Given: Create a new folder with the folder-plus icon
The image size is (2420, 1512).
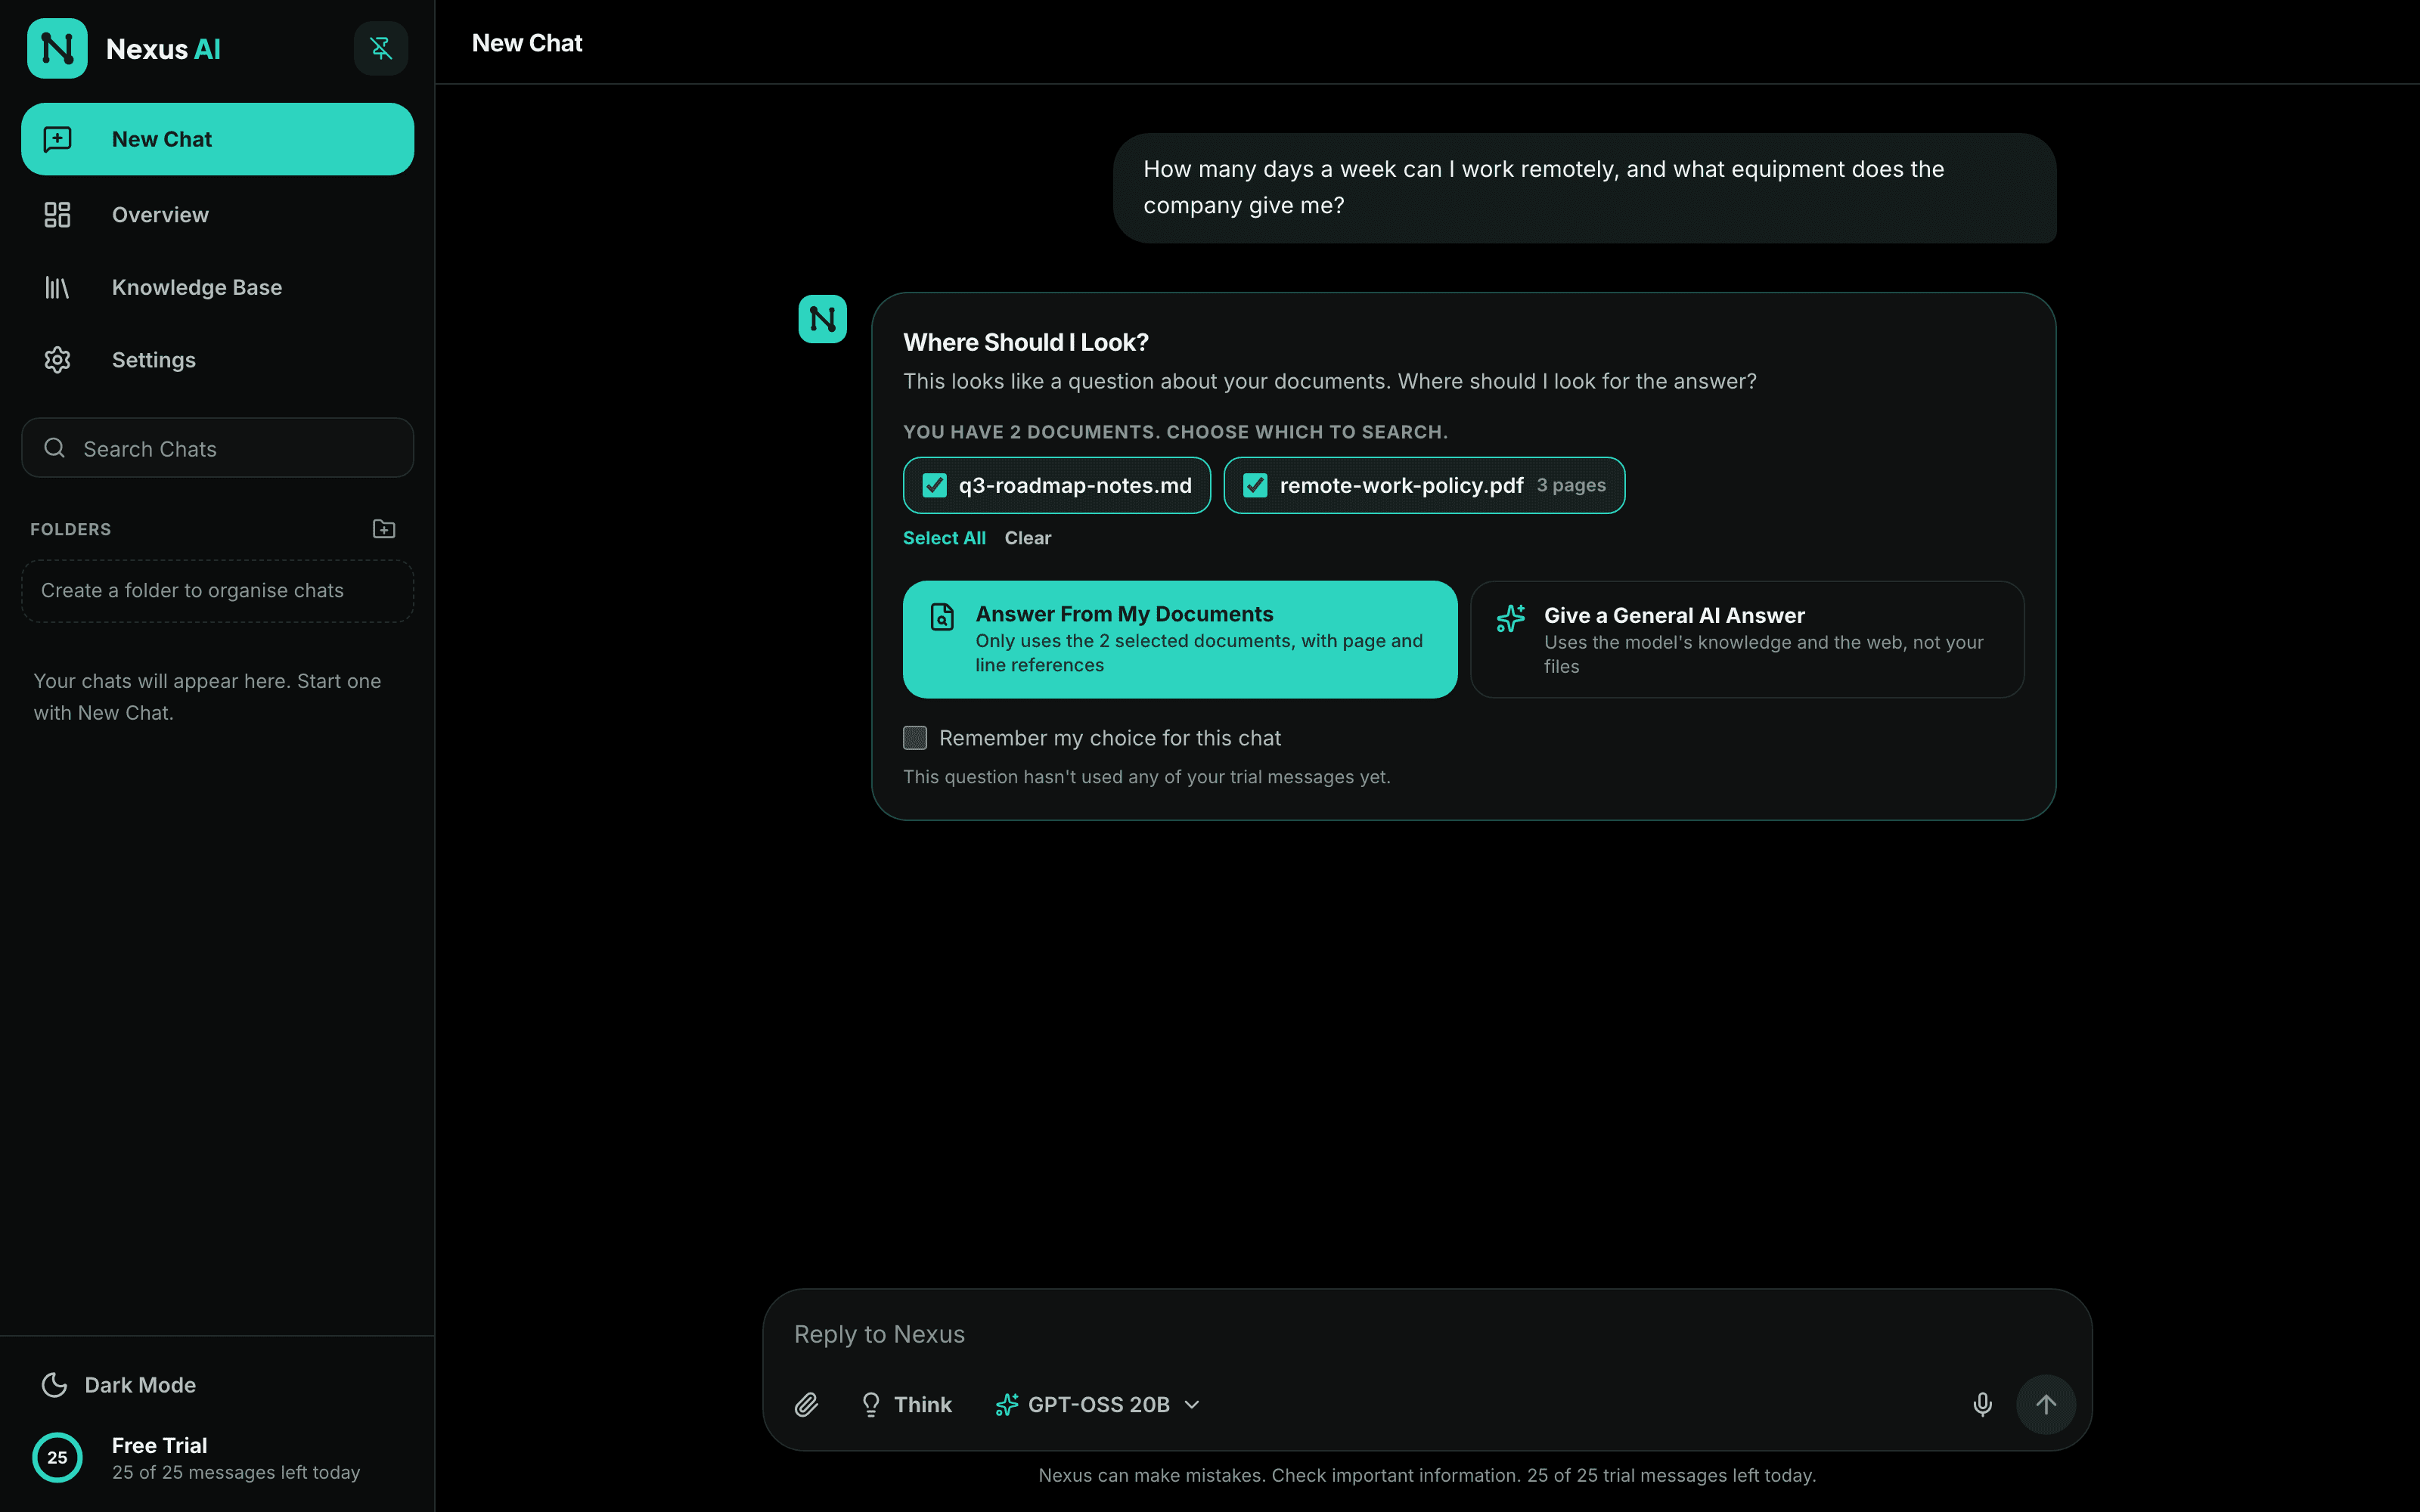Looking at the screenshot, I should (384, 529).
